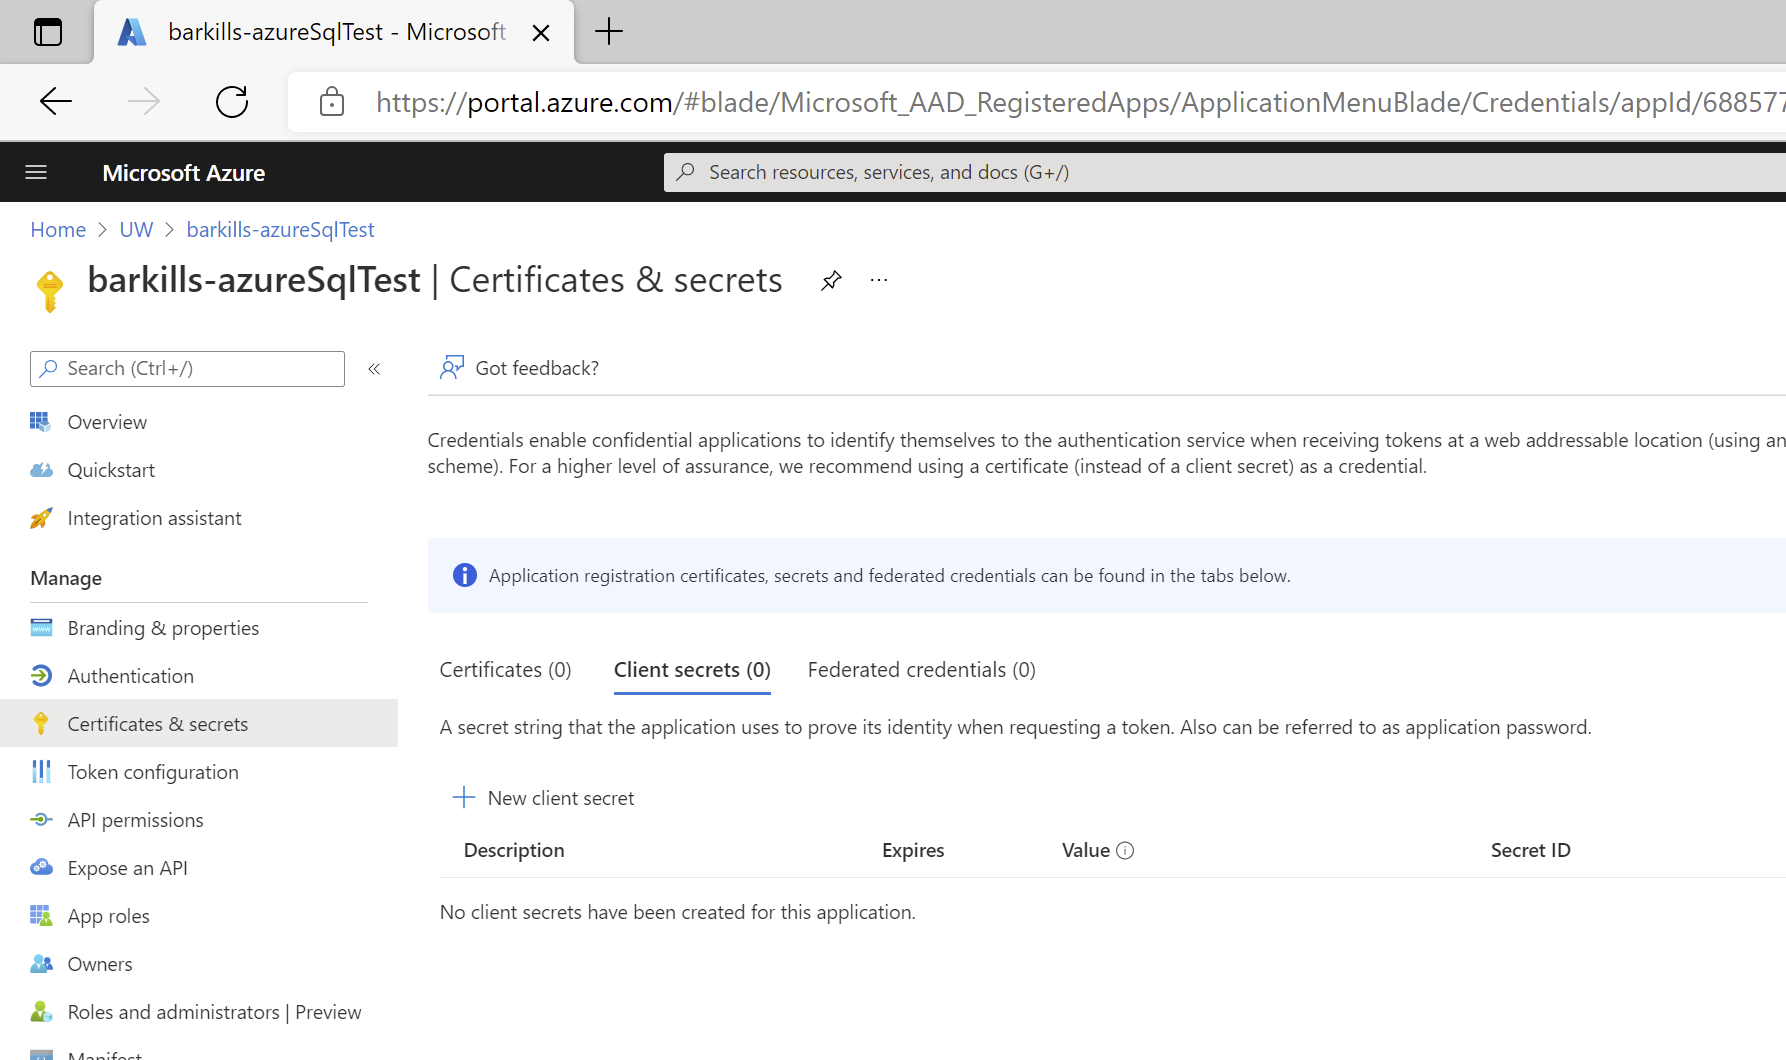Pin the Certificates & secrets blade
The image size is (1786, 1060).
point(831,281)
